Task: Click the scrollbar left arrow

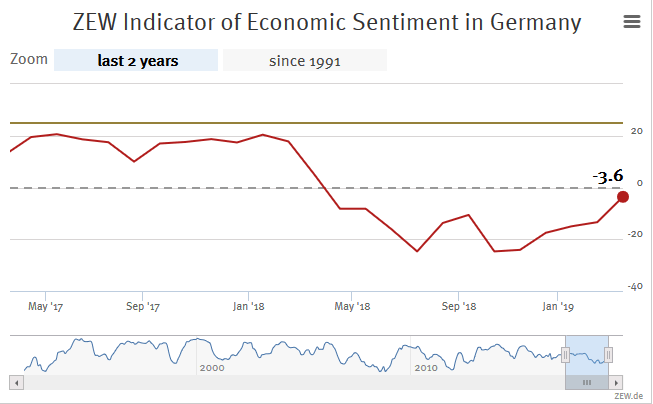Action: tap(16, 382)
